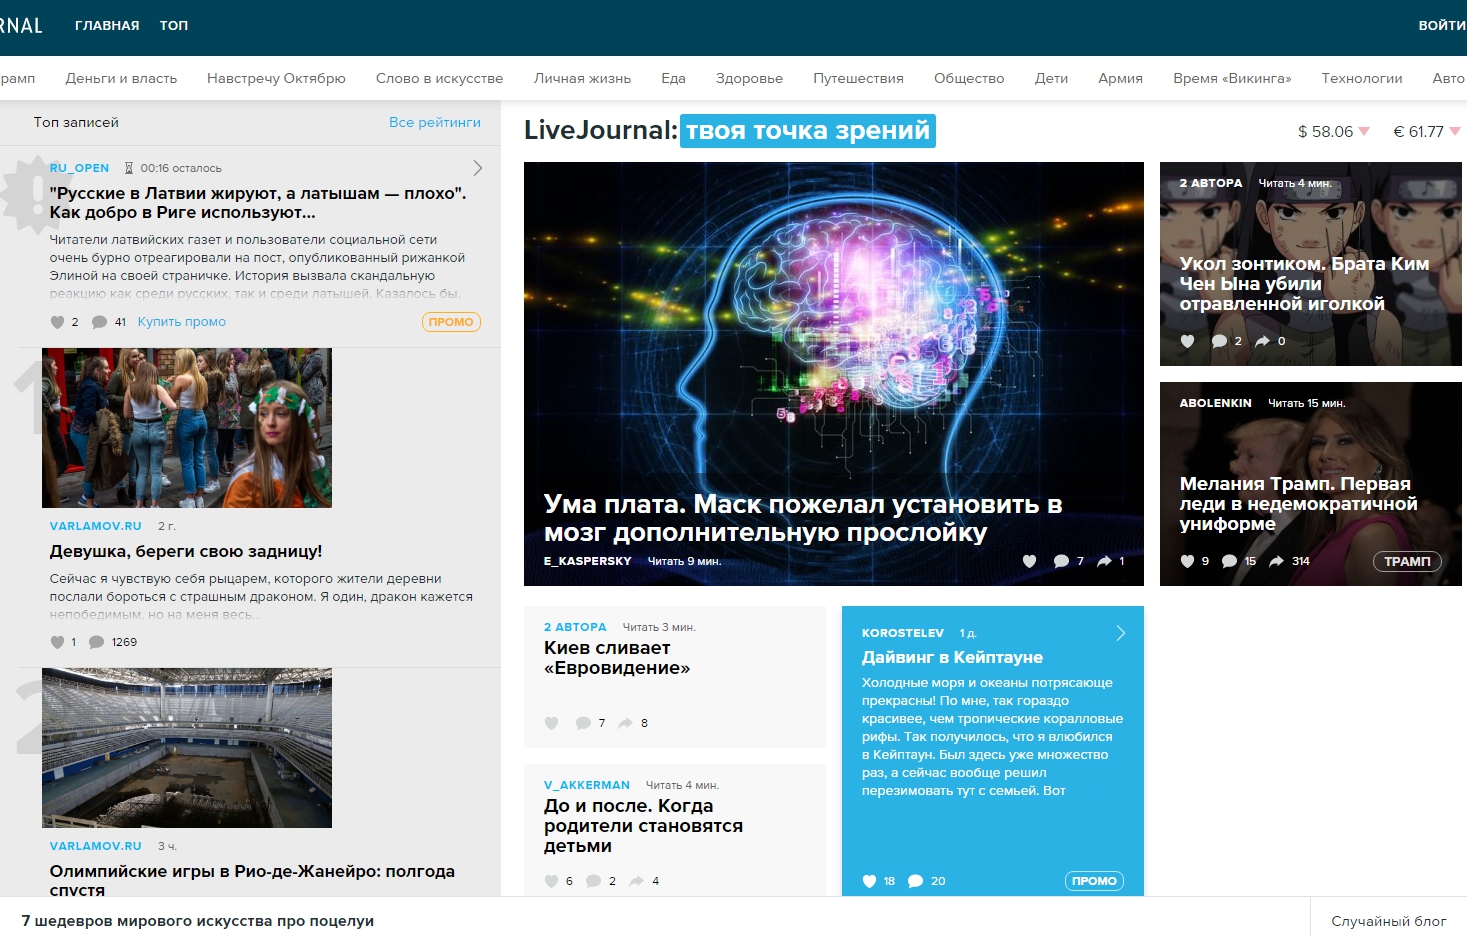Share the 'До и после' post
The image size is (1467, 936).
[636, 881]
